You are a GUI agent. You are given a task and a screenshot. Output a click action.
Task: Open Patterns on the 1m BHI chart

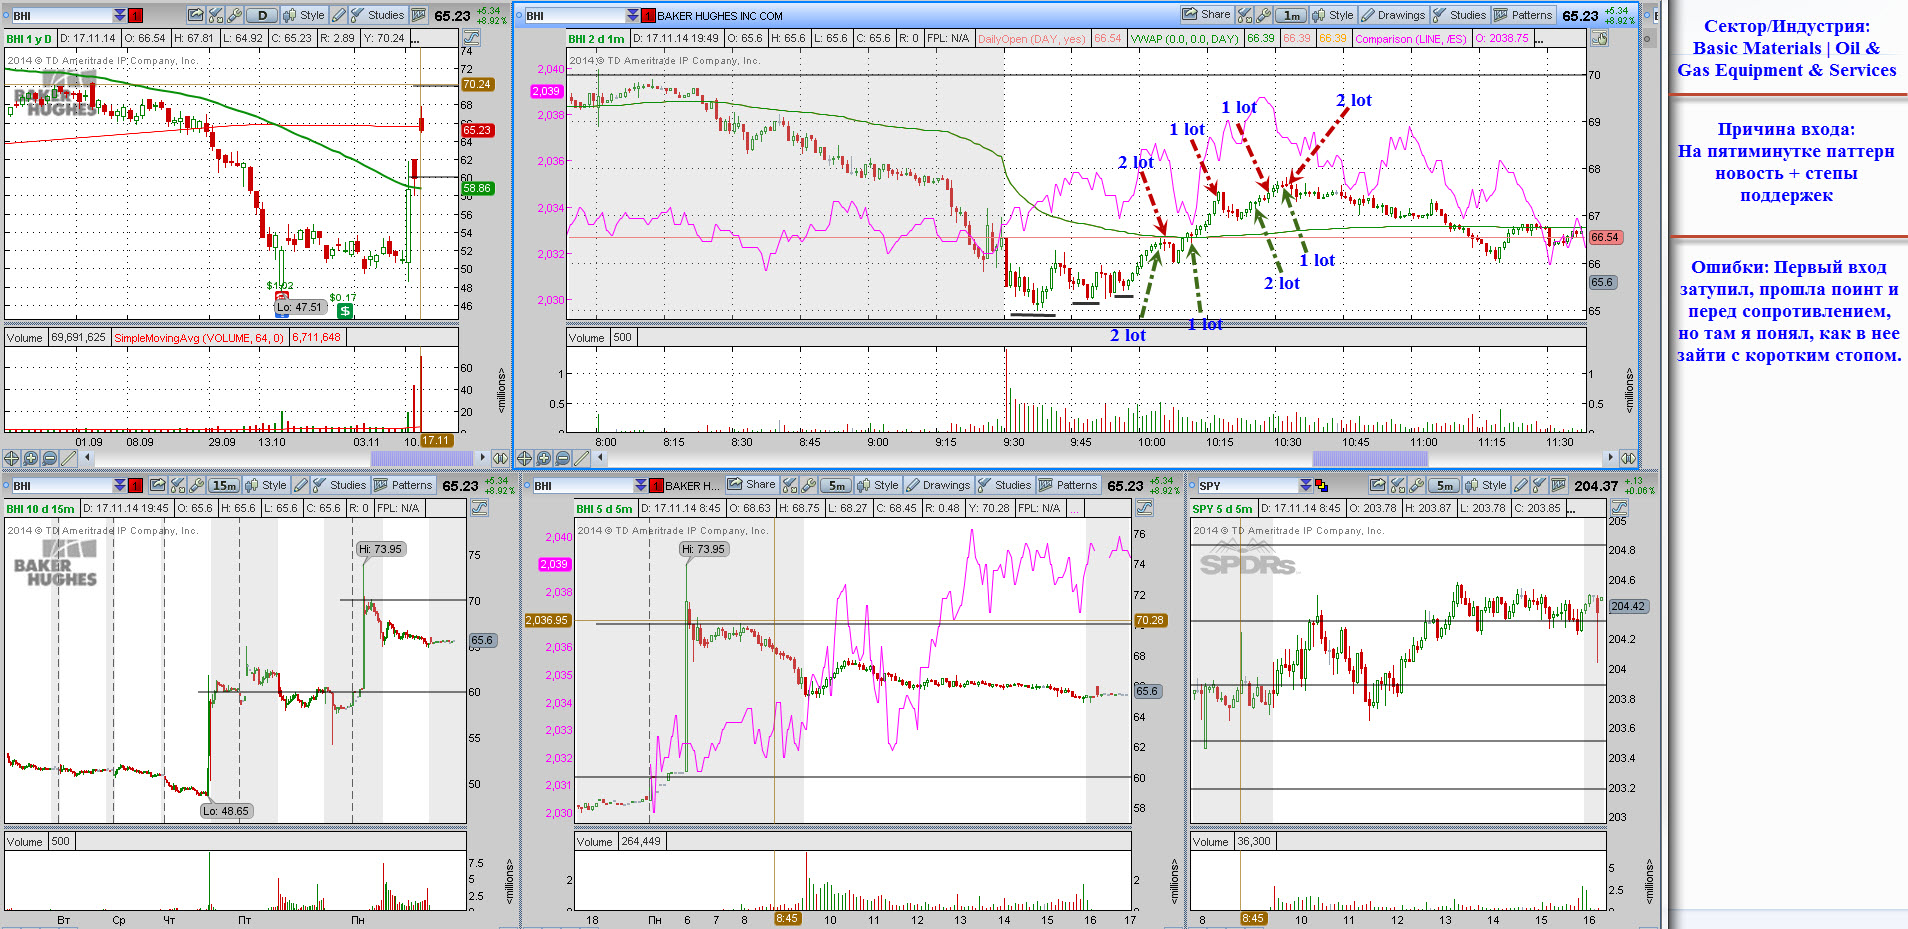(1523, 15)
